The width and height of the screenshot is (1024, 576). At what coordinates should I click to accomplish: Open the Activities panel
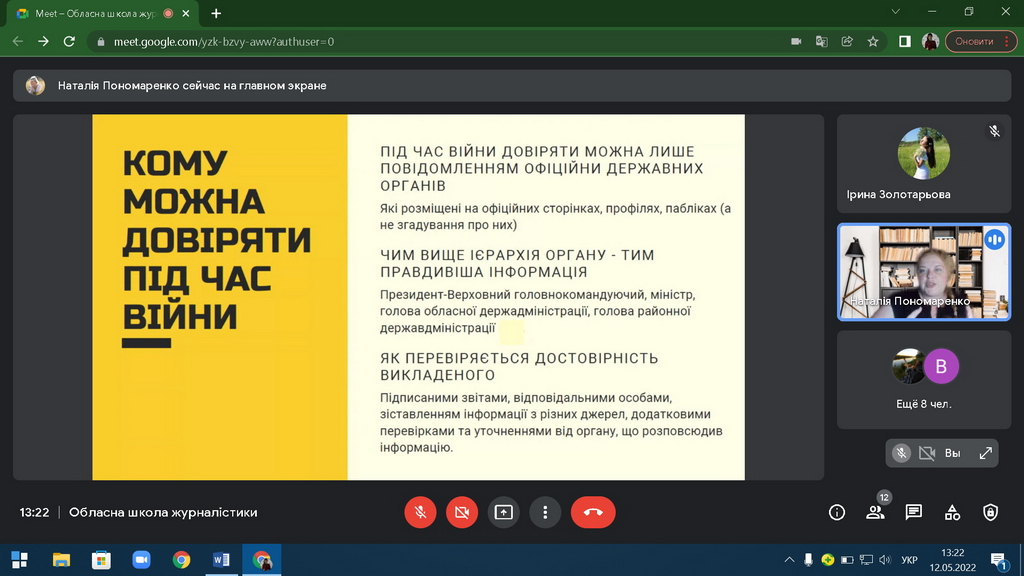tap(952, 512)
